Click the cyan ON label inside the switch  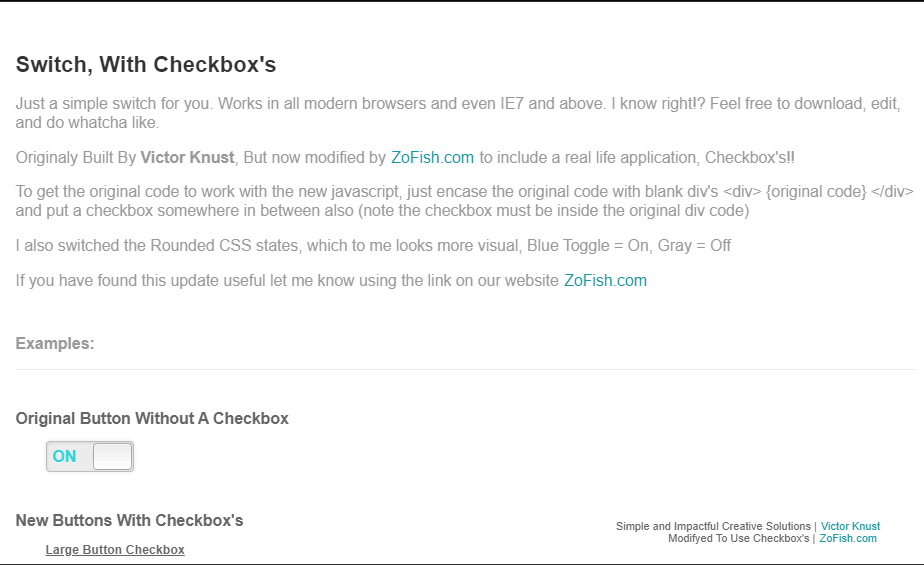pyautogui.click(x=64, y=457)
